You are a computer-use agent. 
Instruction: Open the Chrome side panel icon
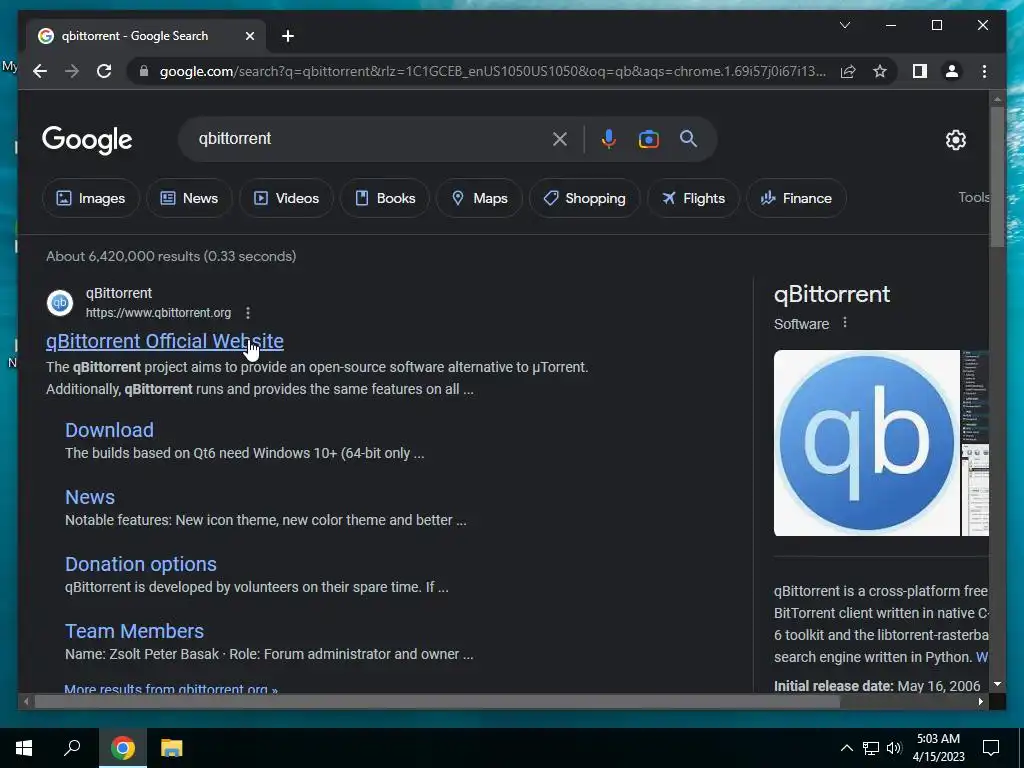(x=920, y=71)
